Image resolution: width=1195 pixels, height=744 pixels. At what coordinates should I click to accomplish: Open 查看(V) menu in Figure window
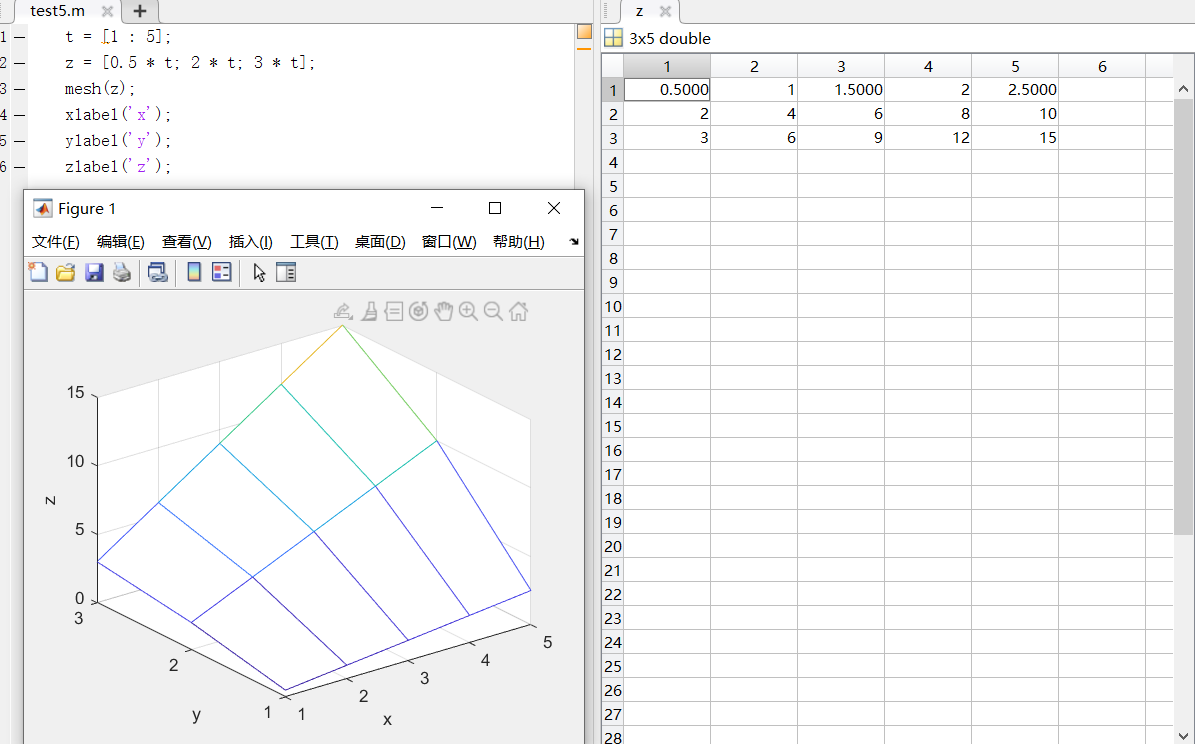click(186, 242)
